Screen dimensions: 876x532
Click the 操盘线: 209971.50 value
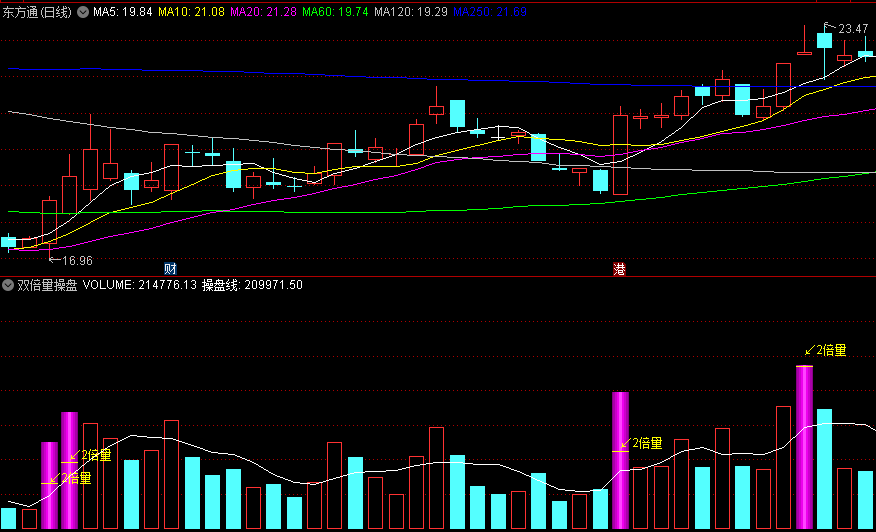click(253, 286)
